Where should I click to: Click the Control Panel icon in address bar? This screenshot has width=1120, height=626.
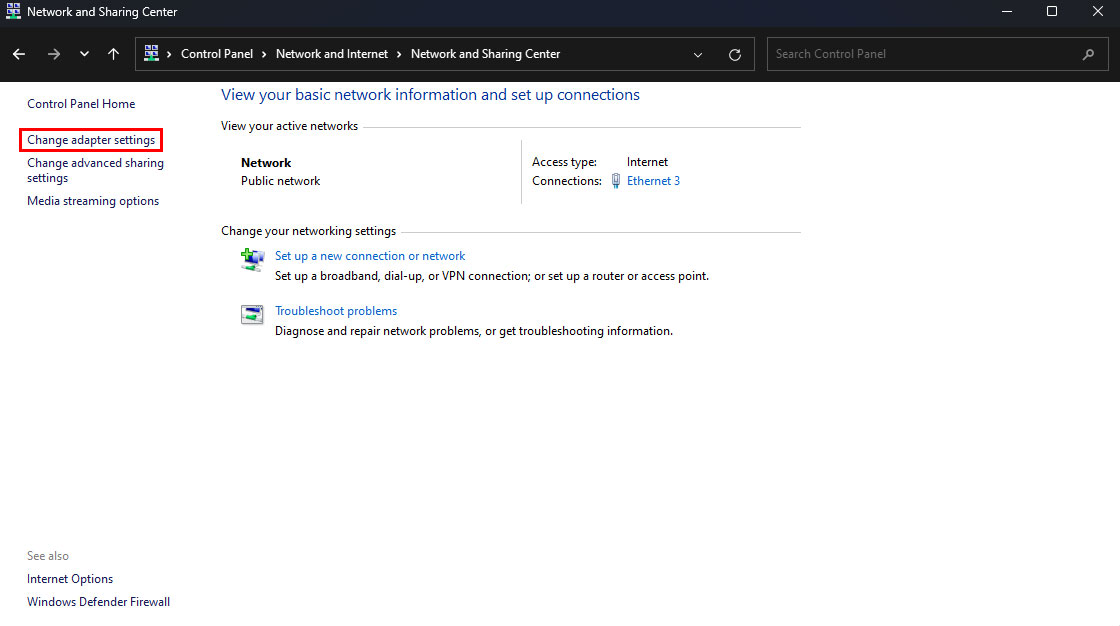152,54
